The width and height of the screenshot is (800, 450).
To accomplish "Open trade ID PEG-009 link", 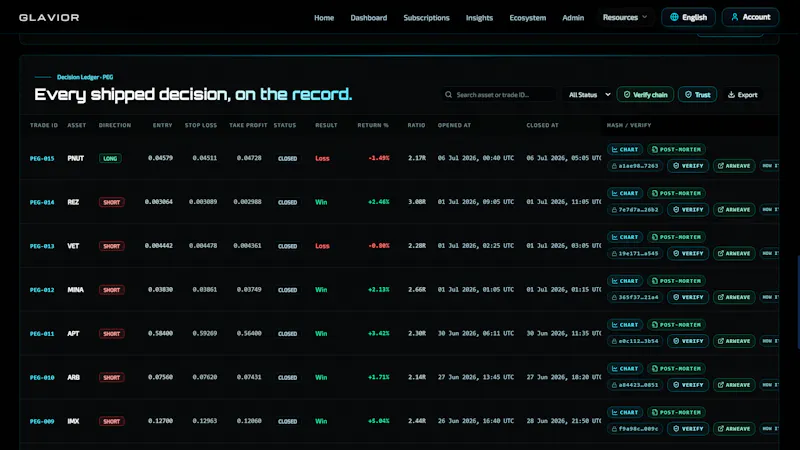I will tap(42, 422).
